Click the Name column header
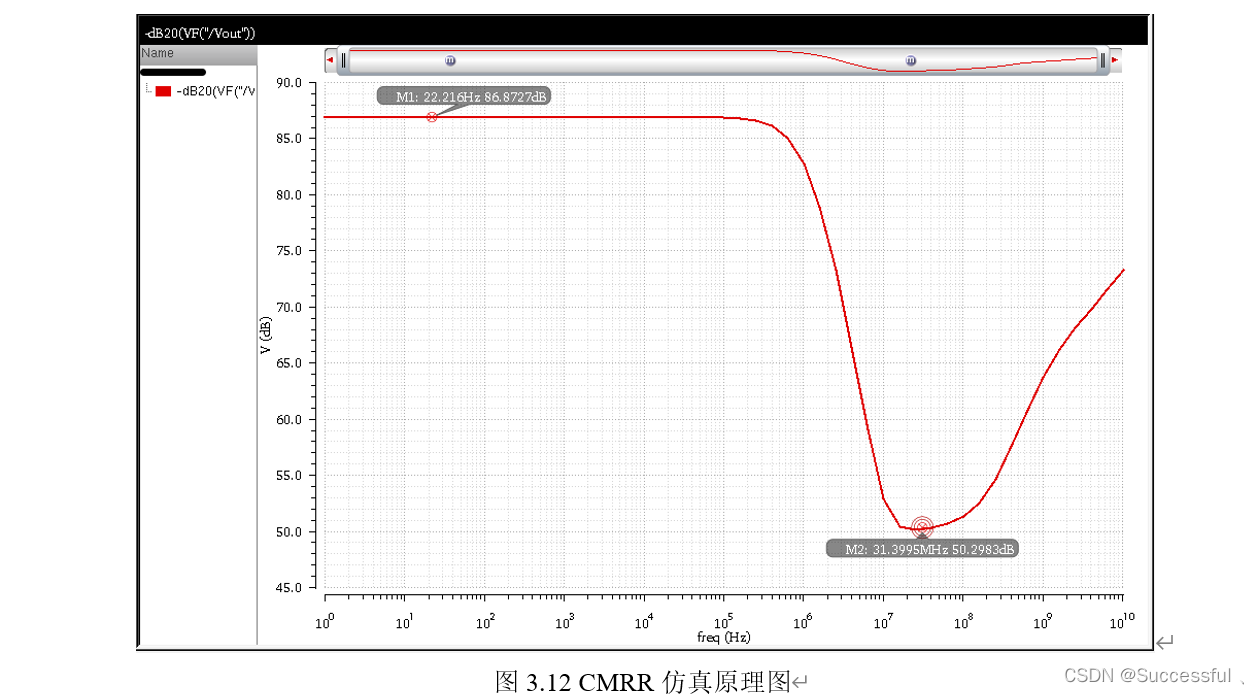The image size is (1259, 694). point(198,53)
